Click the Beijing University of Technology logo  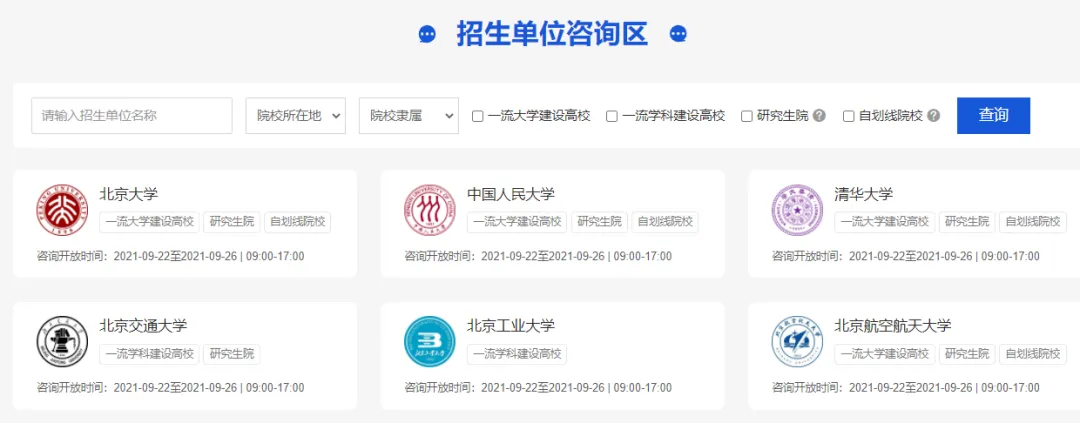(430, 342)
